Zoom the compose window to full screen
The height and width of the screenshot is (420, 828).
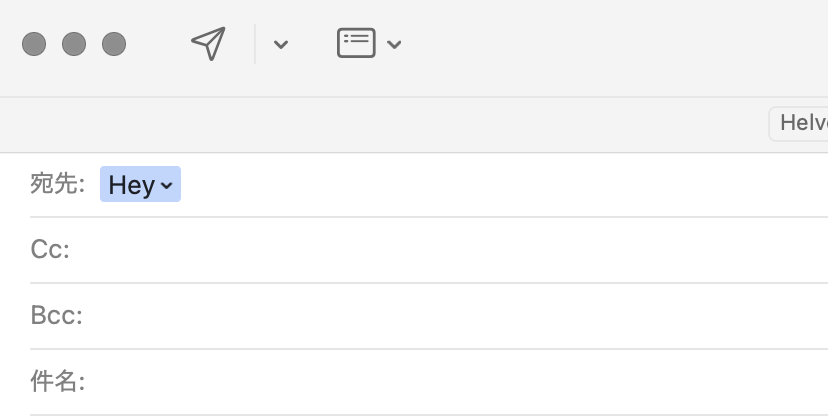click(114, 44)
